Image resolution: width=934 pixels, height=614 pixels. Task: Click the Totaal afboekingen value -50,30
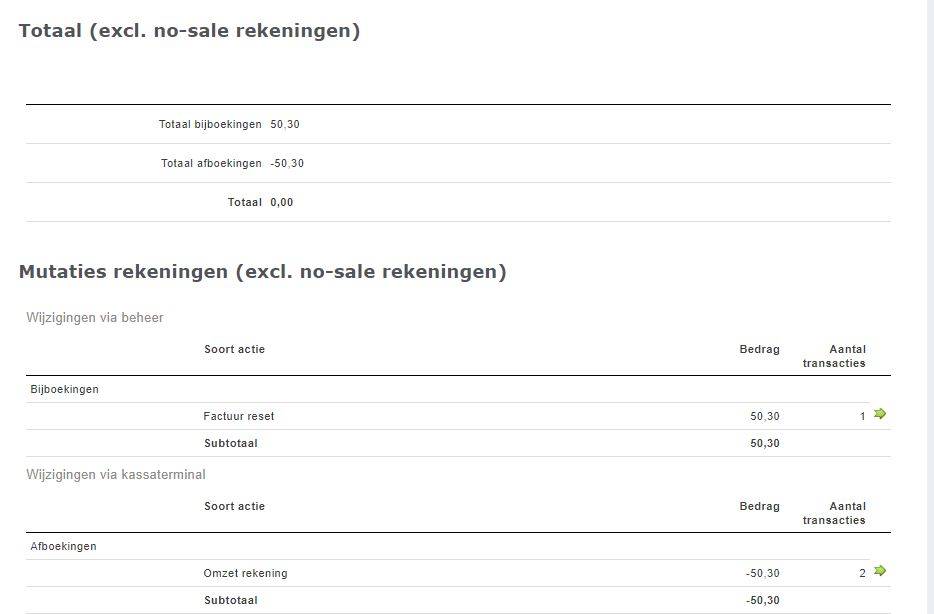287,163
